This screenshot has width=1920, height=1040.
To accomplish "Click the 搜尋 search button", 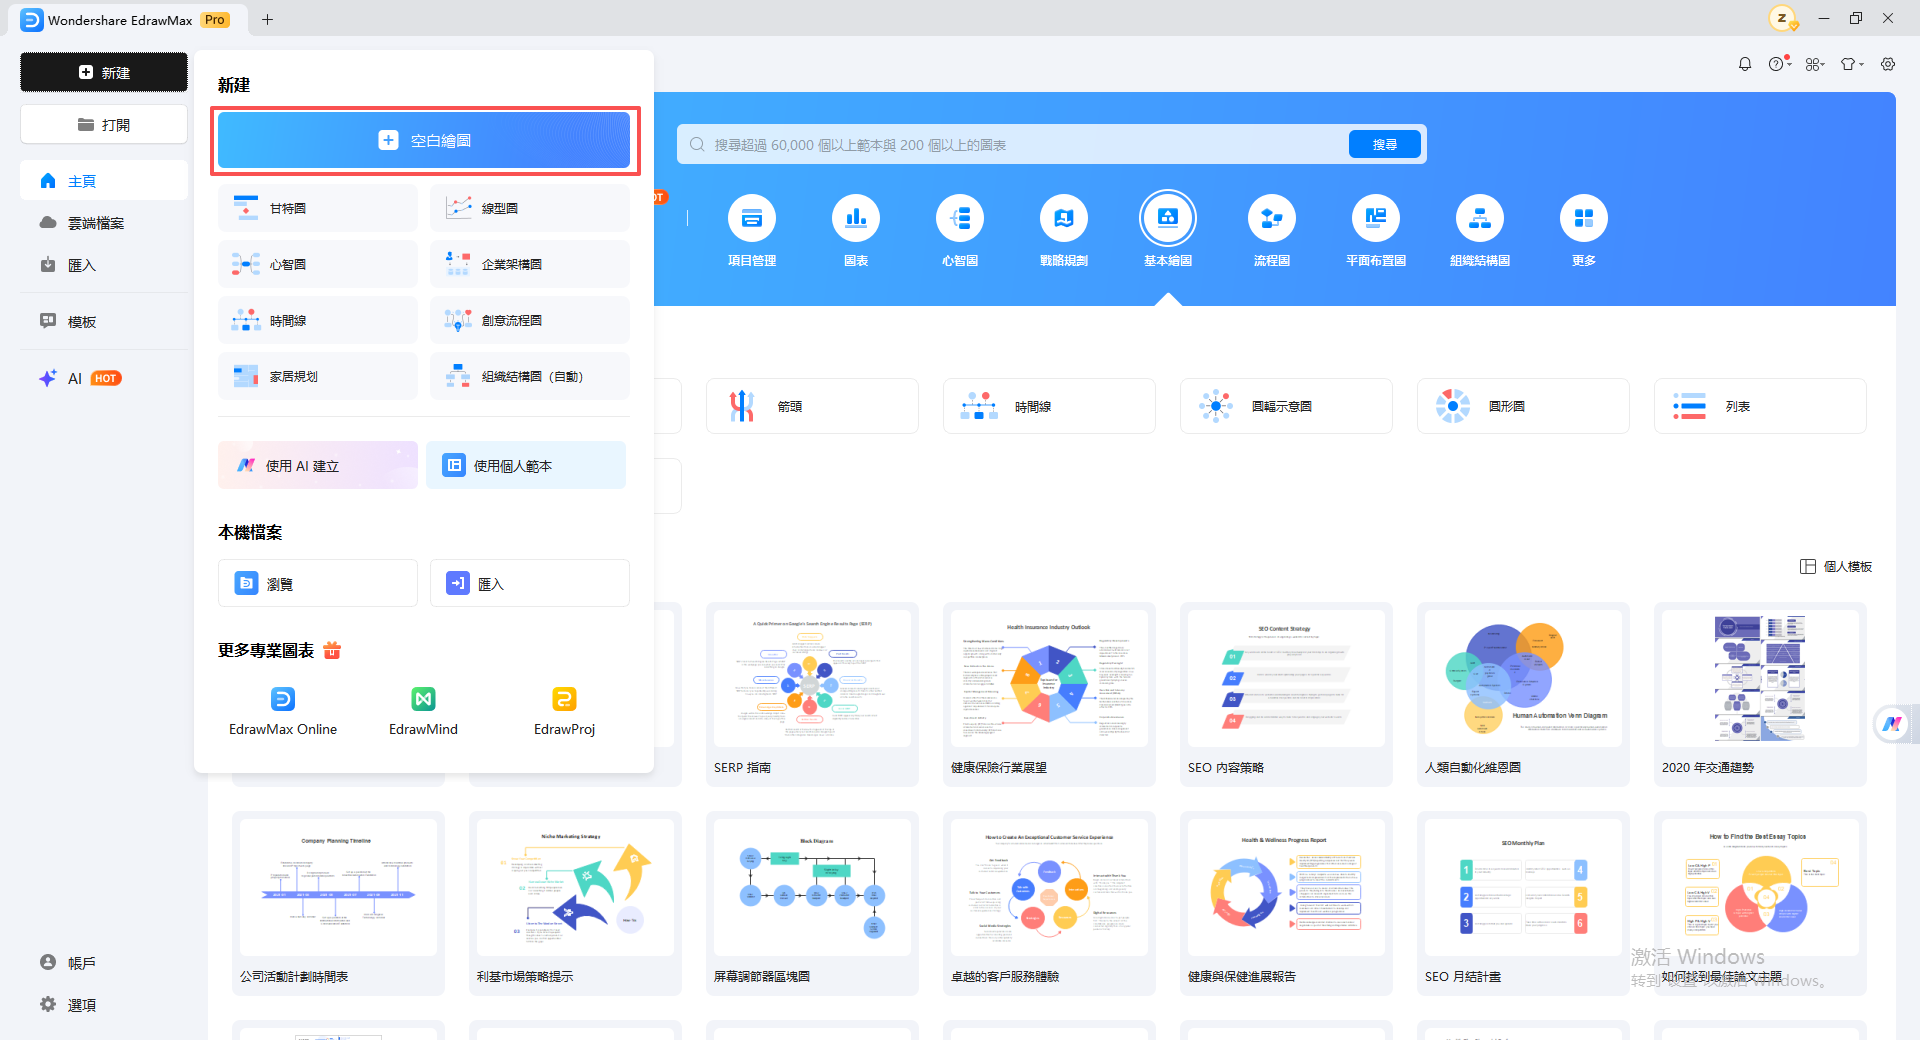I will coord(1385,145).
